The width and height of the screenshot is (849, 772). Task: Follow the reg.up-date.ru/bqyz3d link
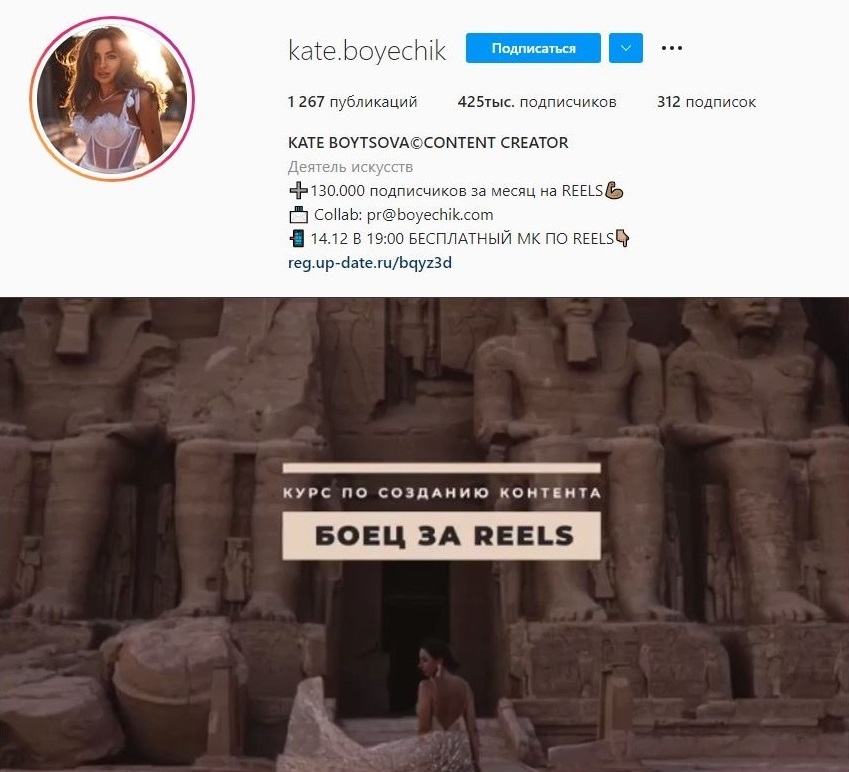tap(370, 263)
